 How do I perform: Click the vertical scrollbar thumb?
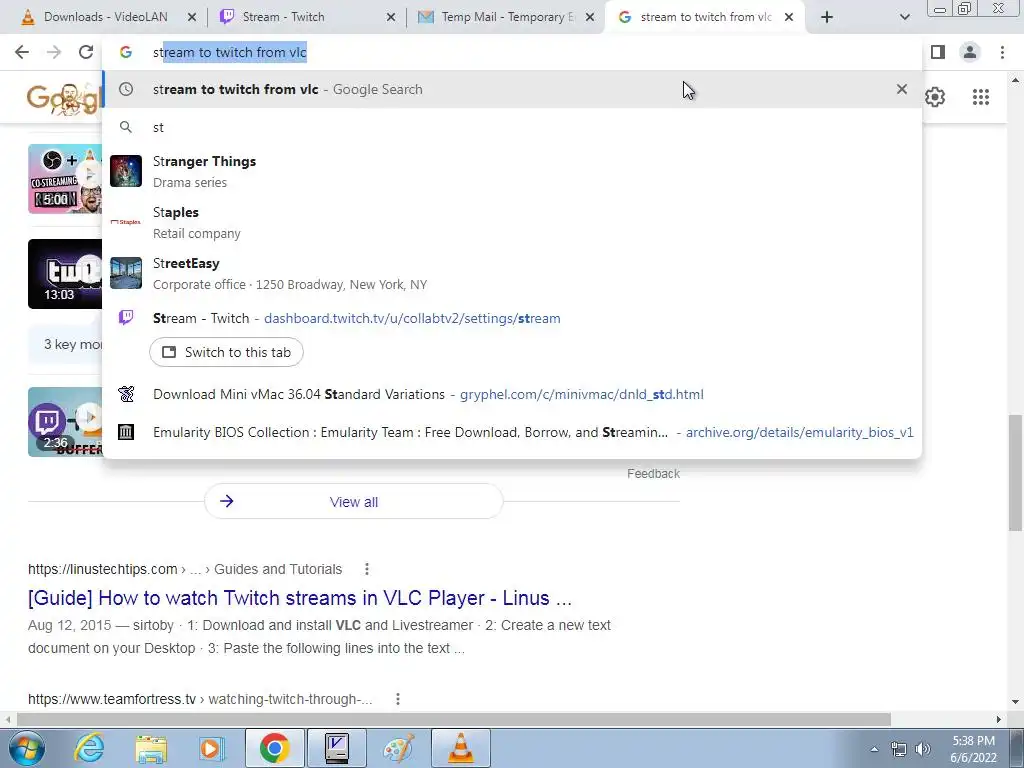point(1016,473)
